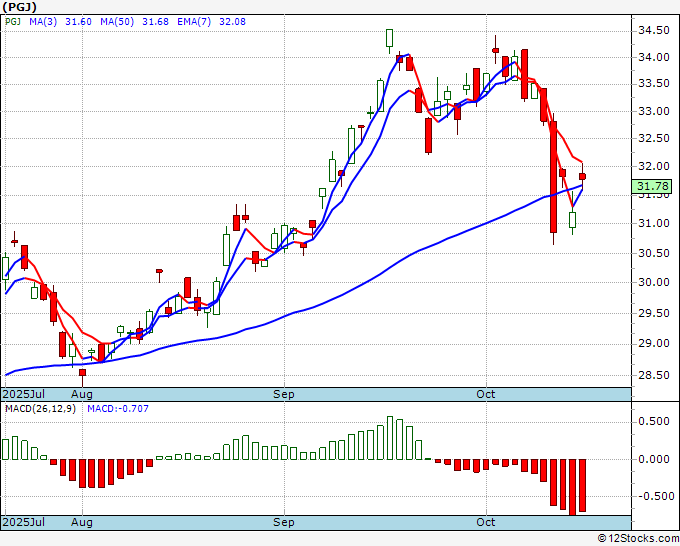Click Aug on the price chart date axis

pos(82,394)
